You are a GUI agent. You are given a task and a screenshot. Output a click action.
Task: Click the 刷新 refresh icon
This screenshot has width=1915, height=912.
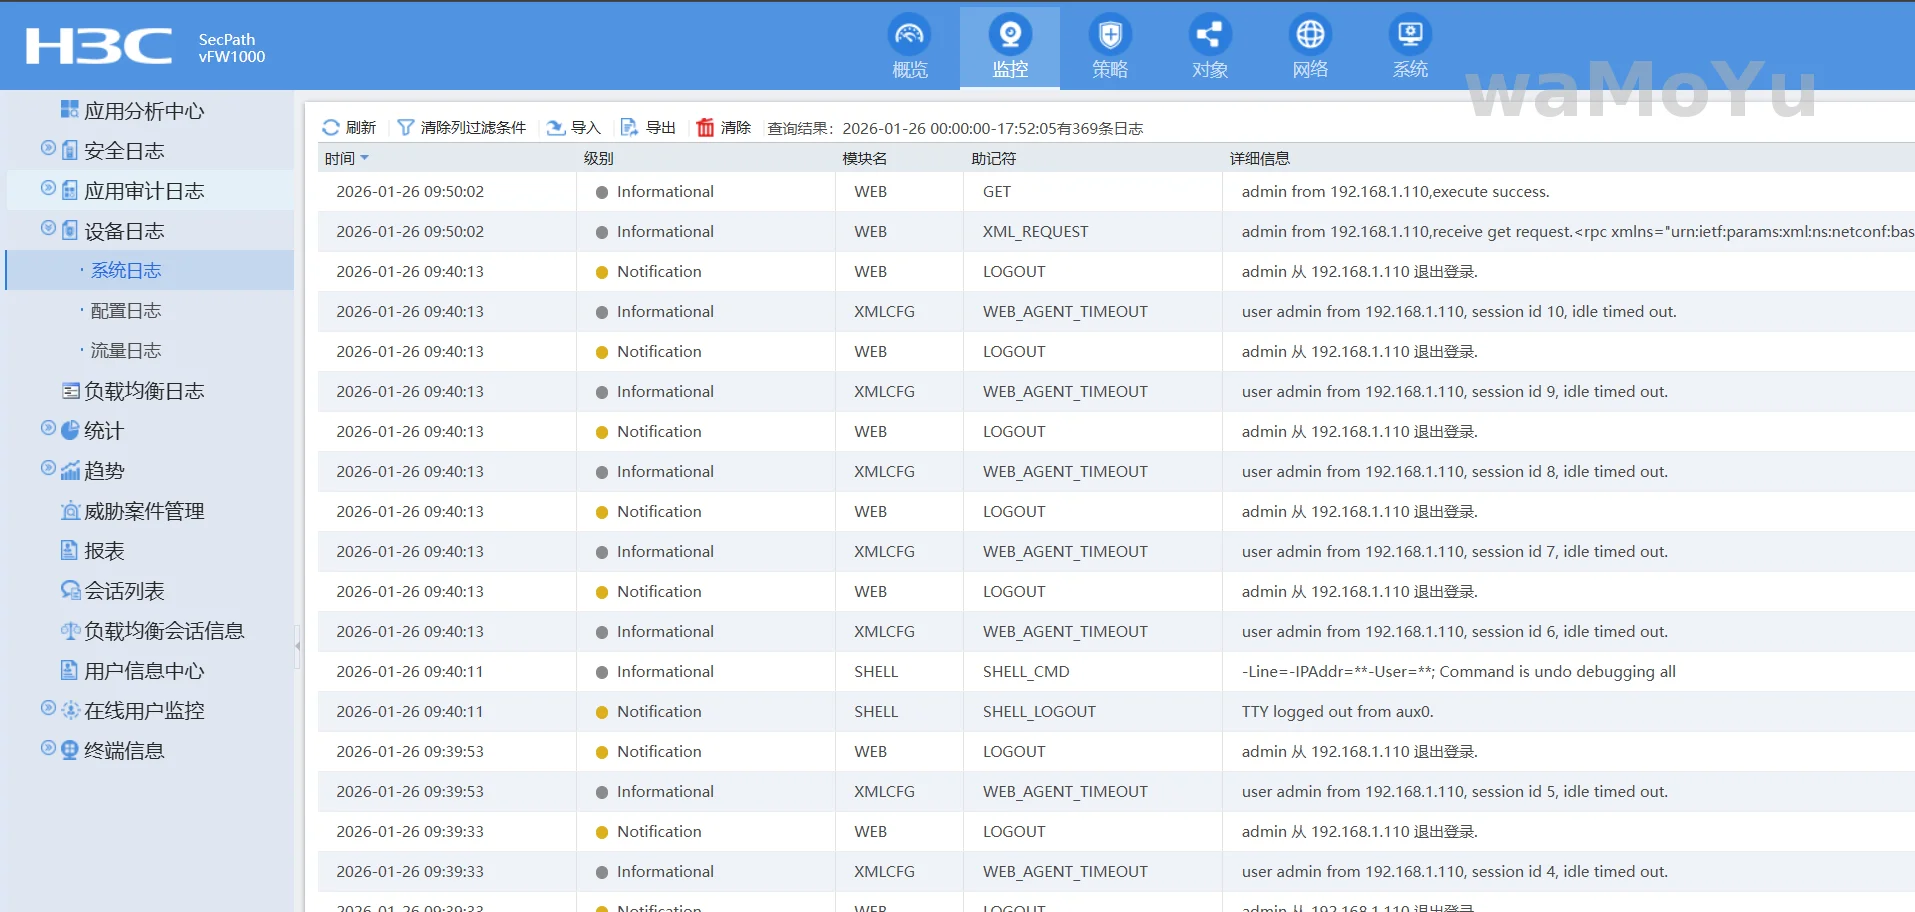pos(331,128)
